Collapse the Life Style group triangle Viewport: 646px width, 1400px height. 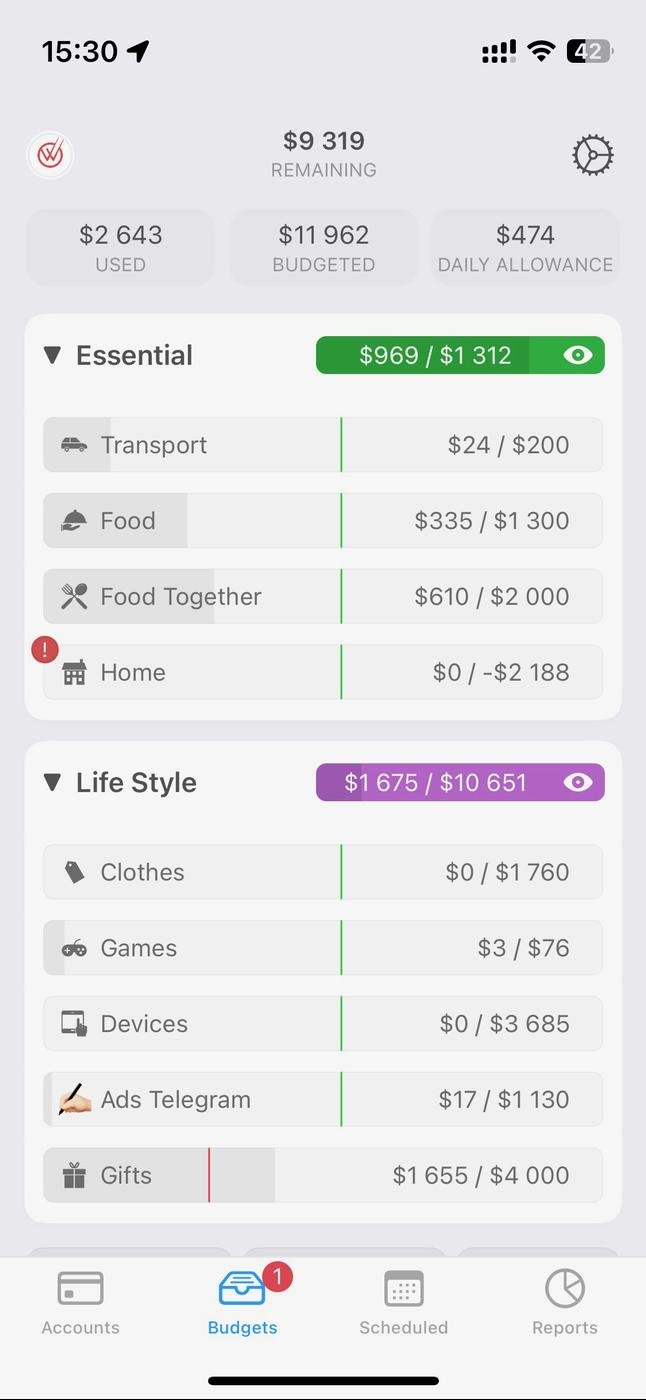[x=53, y=782]
